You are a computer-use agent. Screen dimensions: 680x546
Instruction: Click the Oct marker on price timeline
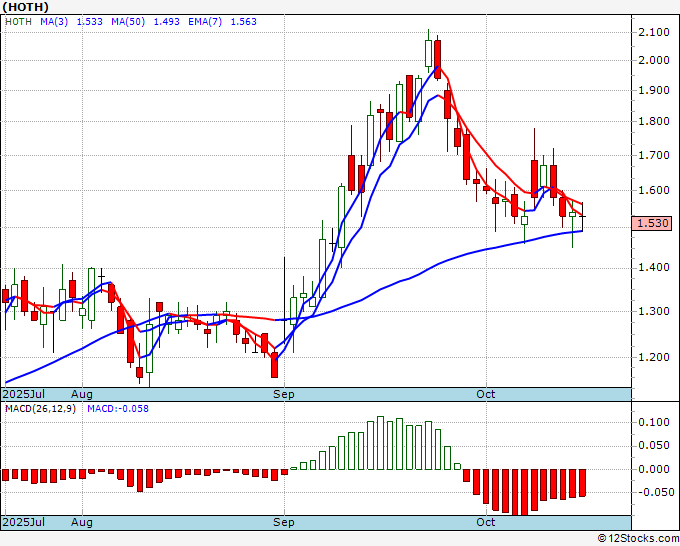[x=486, y=395]
